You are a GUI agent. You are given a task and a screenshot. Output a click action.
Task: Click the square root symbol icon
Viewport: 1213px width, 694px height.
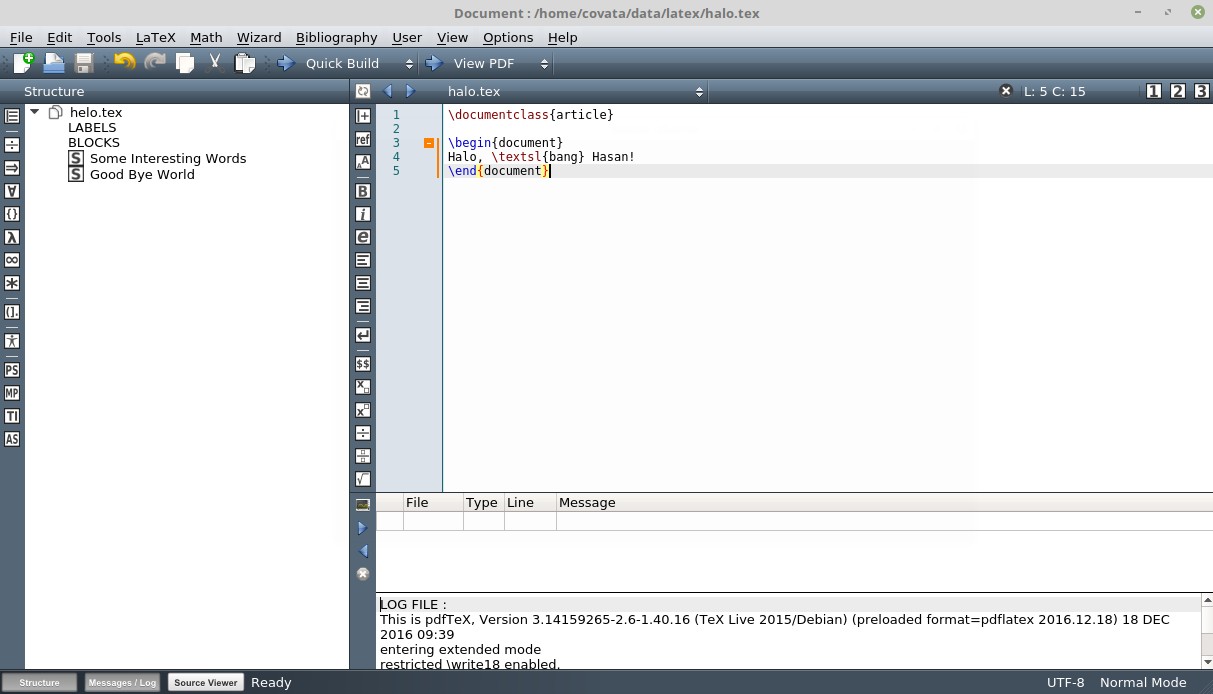[x=363, y=479]
